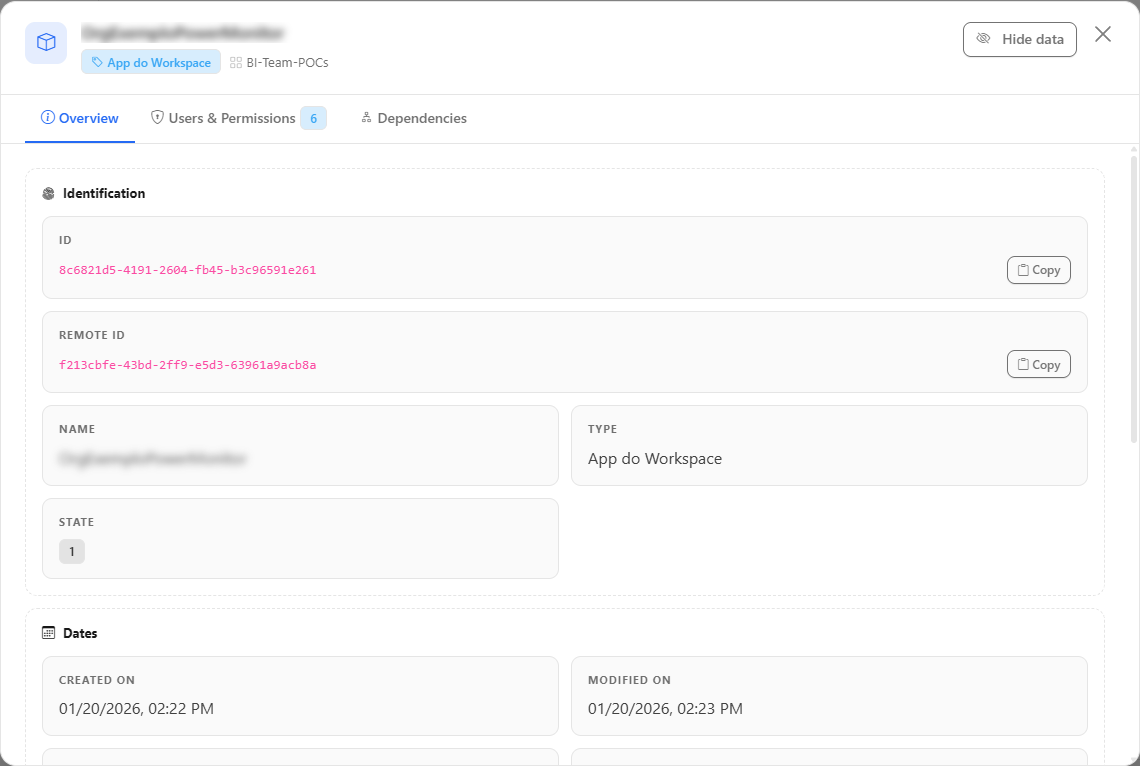1140x766 pixels.
Task: Click the App do Workspace tag badge
Action: (x=151, y=62)
